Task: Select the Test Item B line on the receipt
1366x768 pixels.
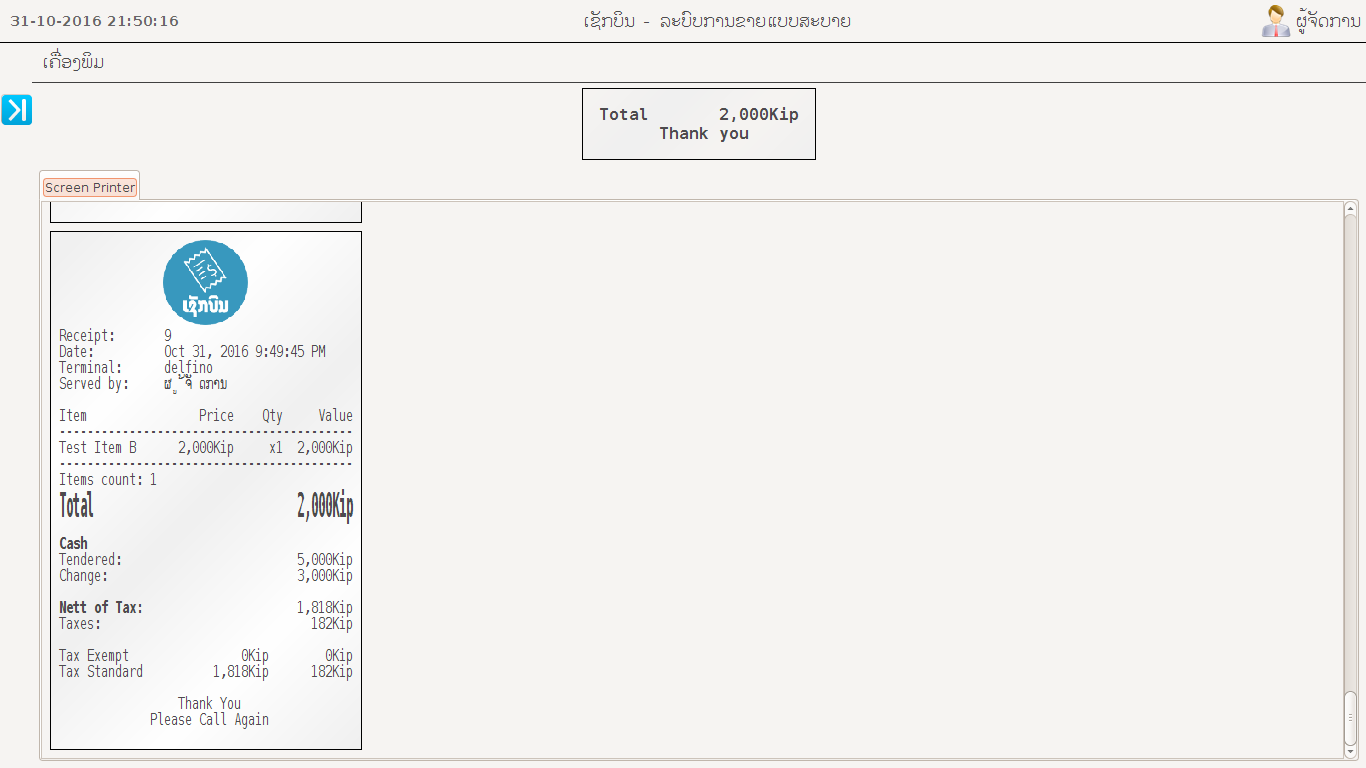Action: coord(98,448)
